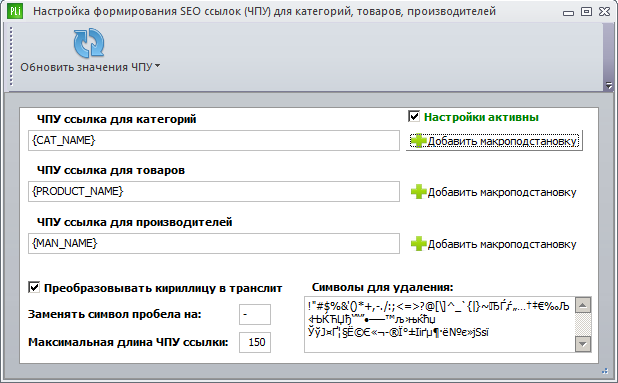Focus the {PRODUCT_NAME} input field

tap(214, 192)
